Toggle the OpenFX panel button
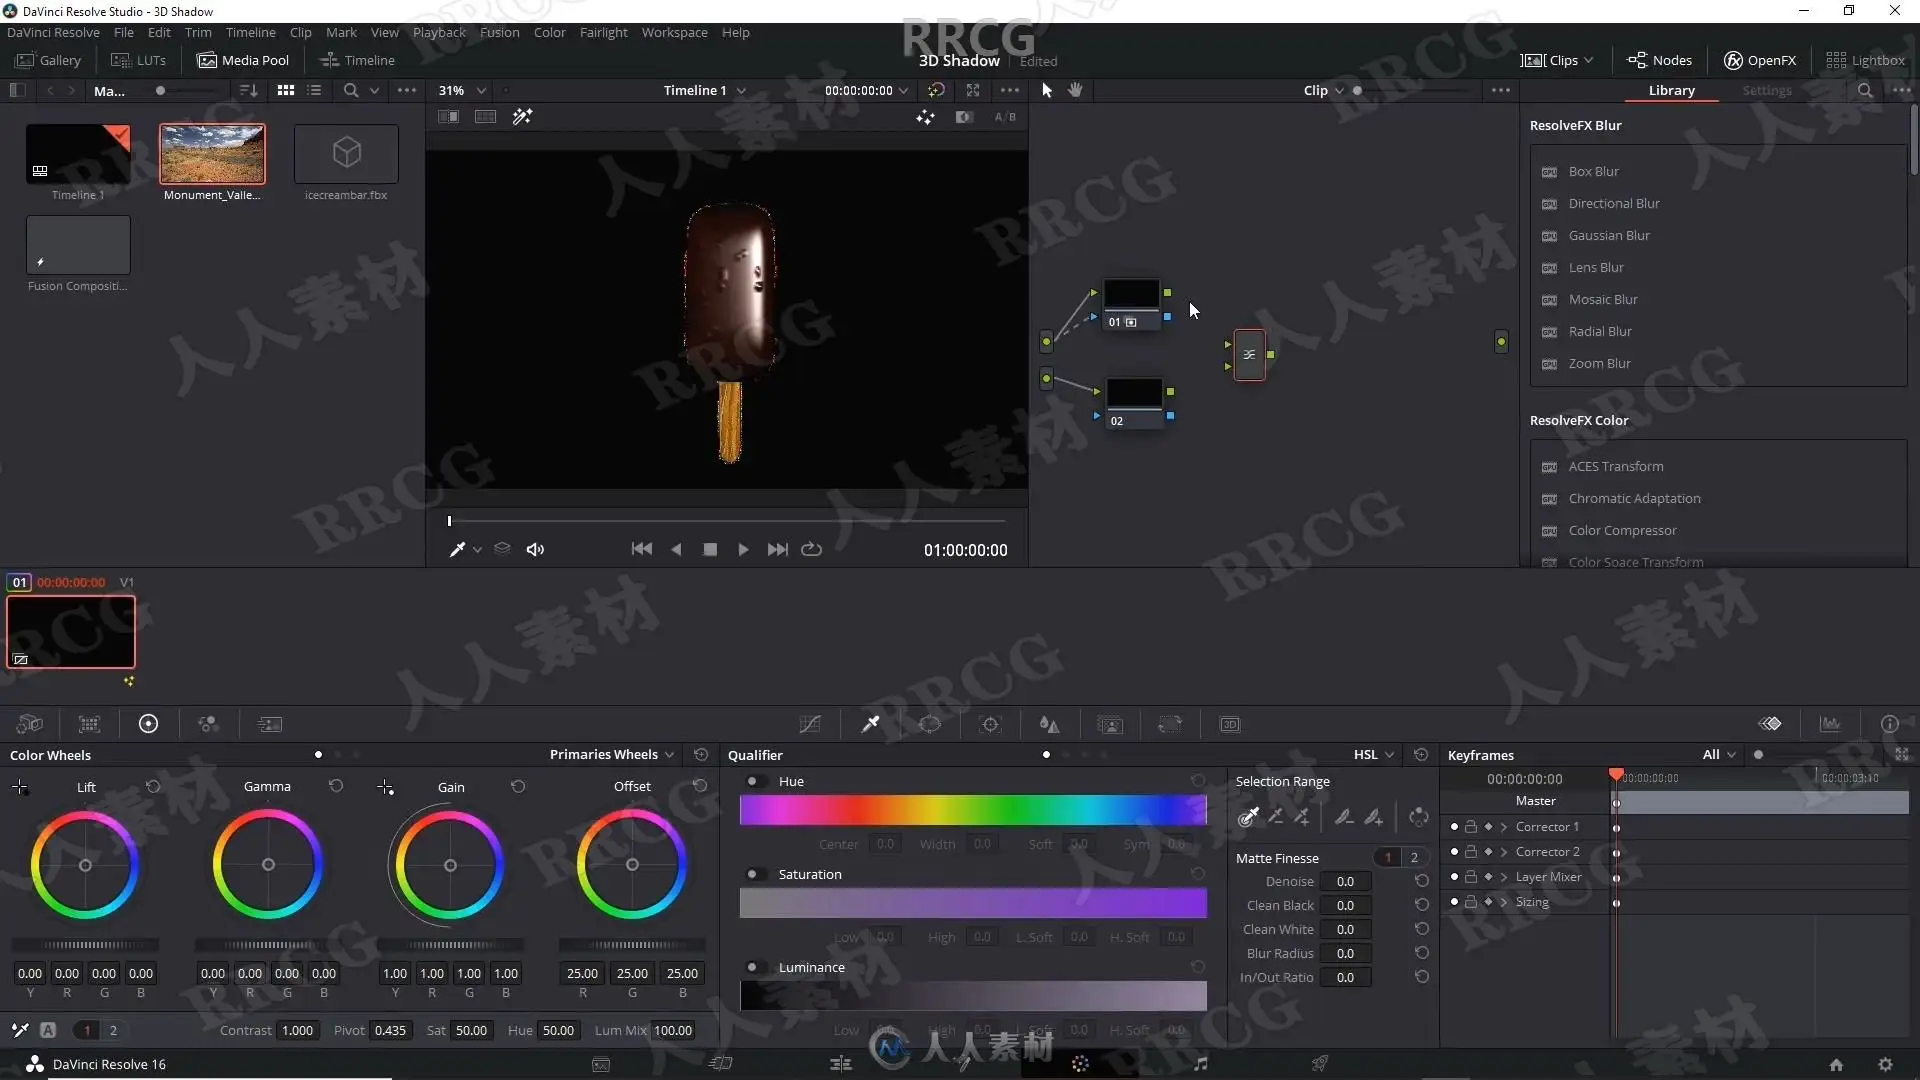Viewport: 1920px width, 1080px height. click(x=1760, y=60)
